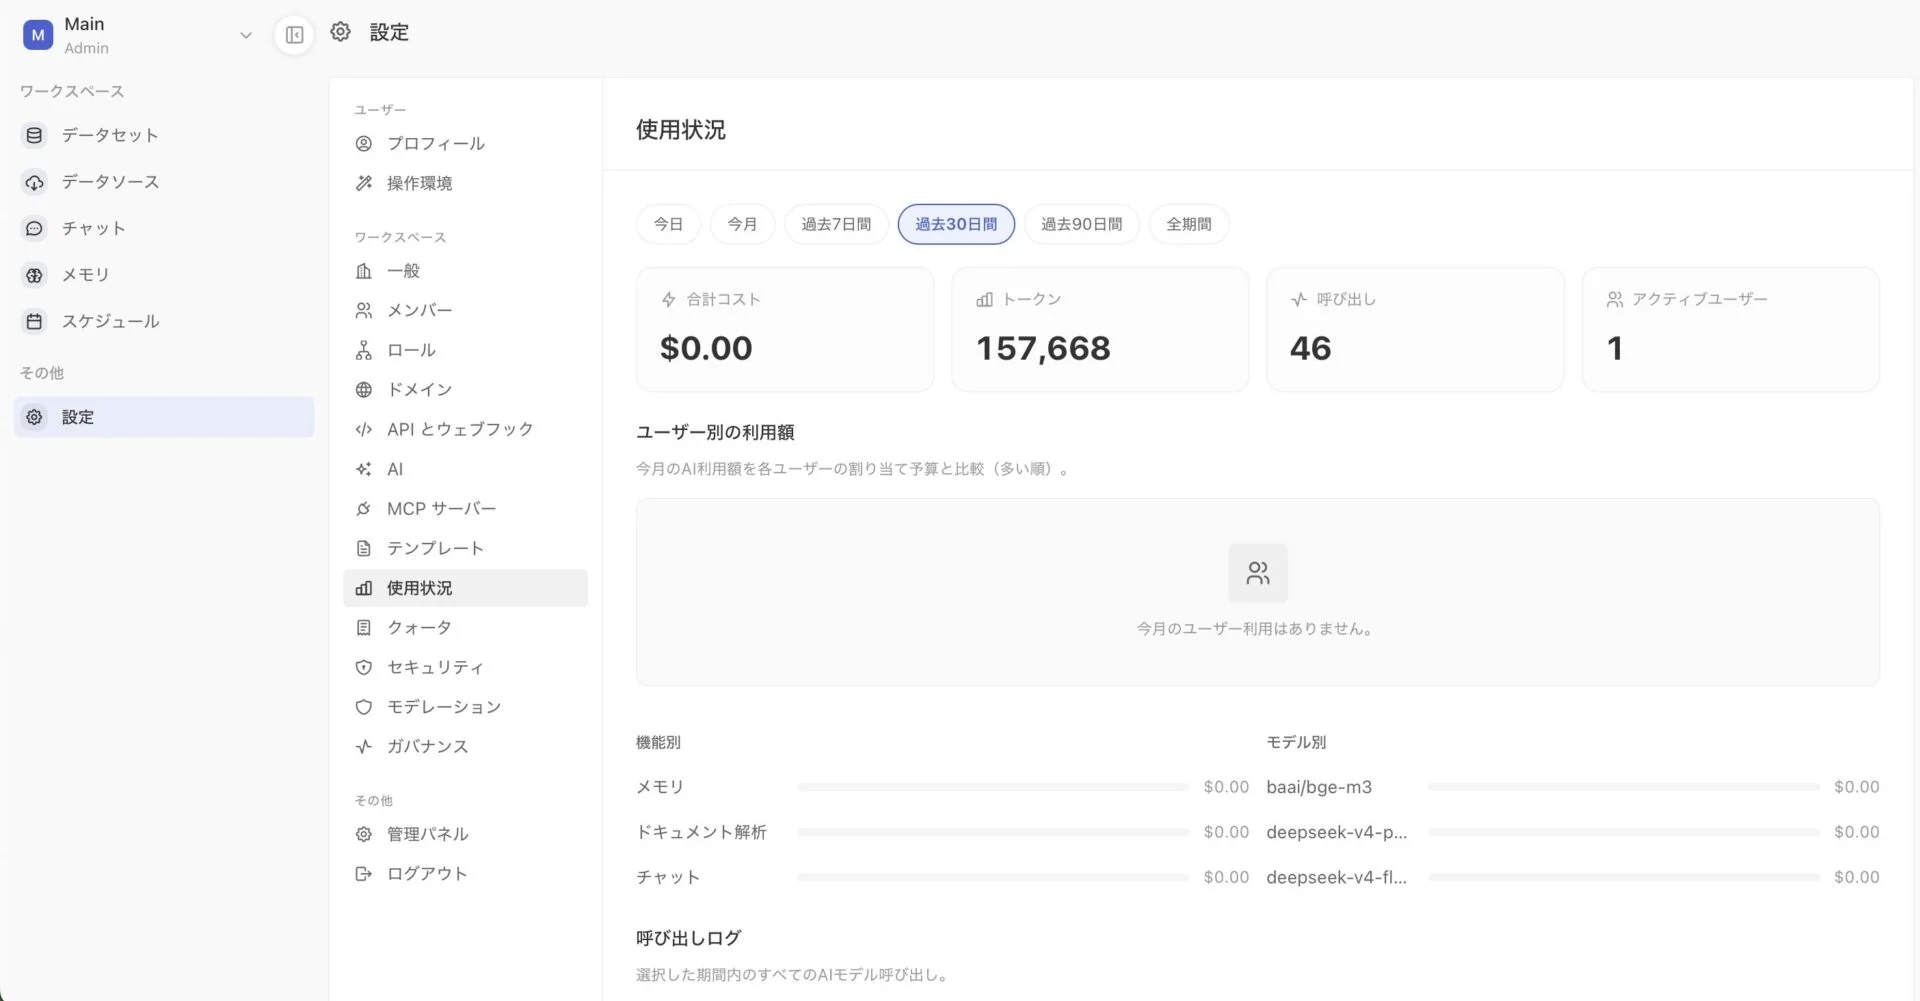
Task: Open the メンバー settings page
Action: pyautogui.click(x=465, y=311)
